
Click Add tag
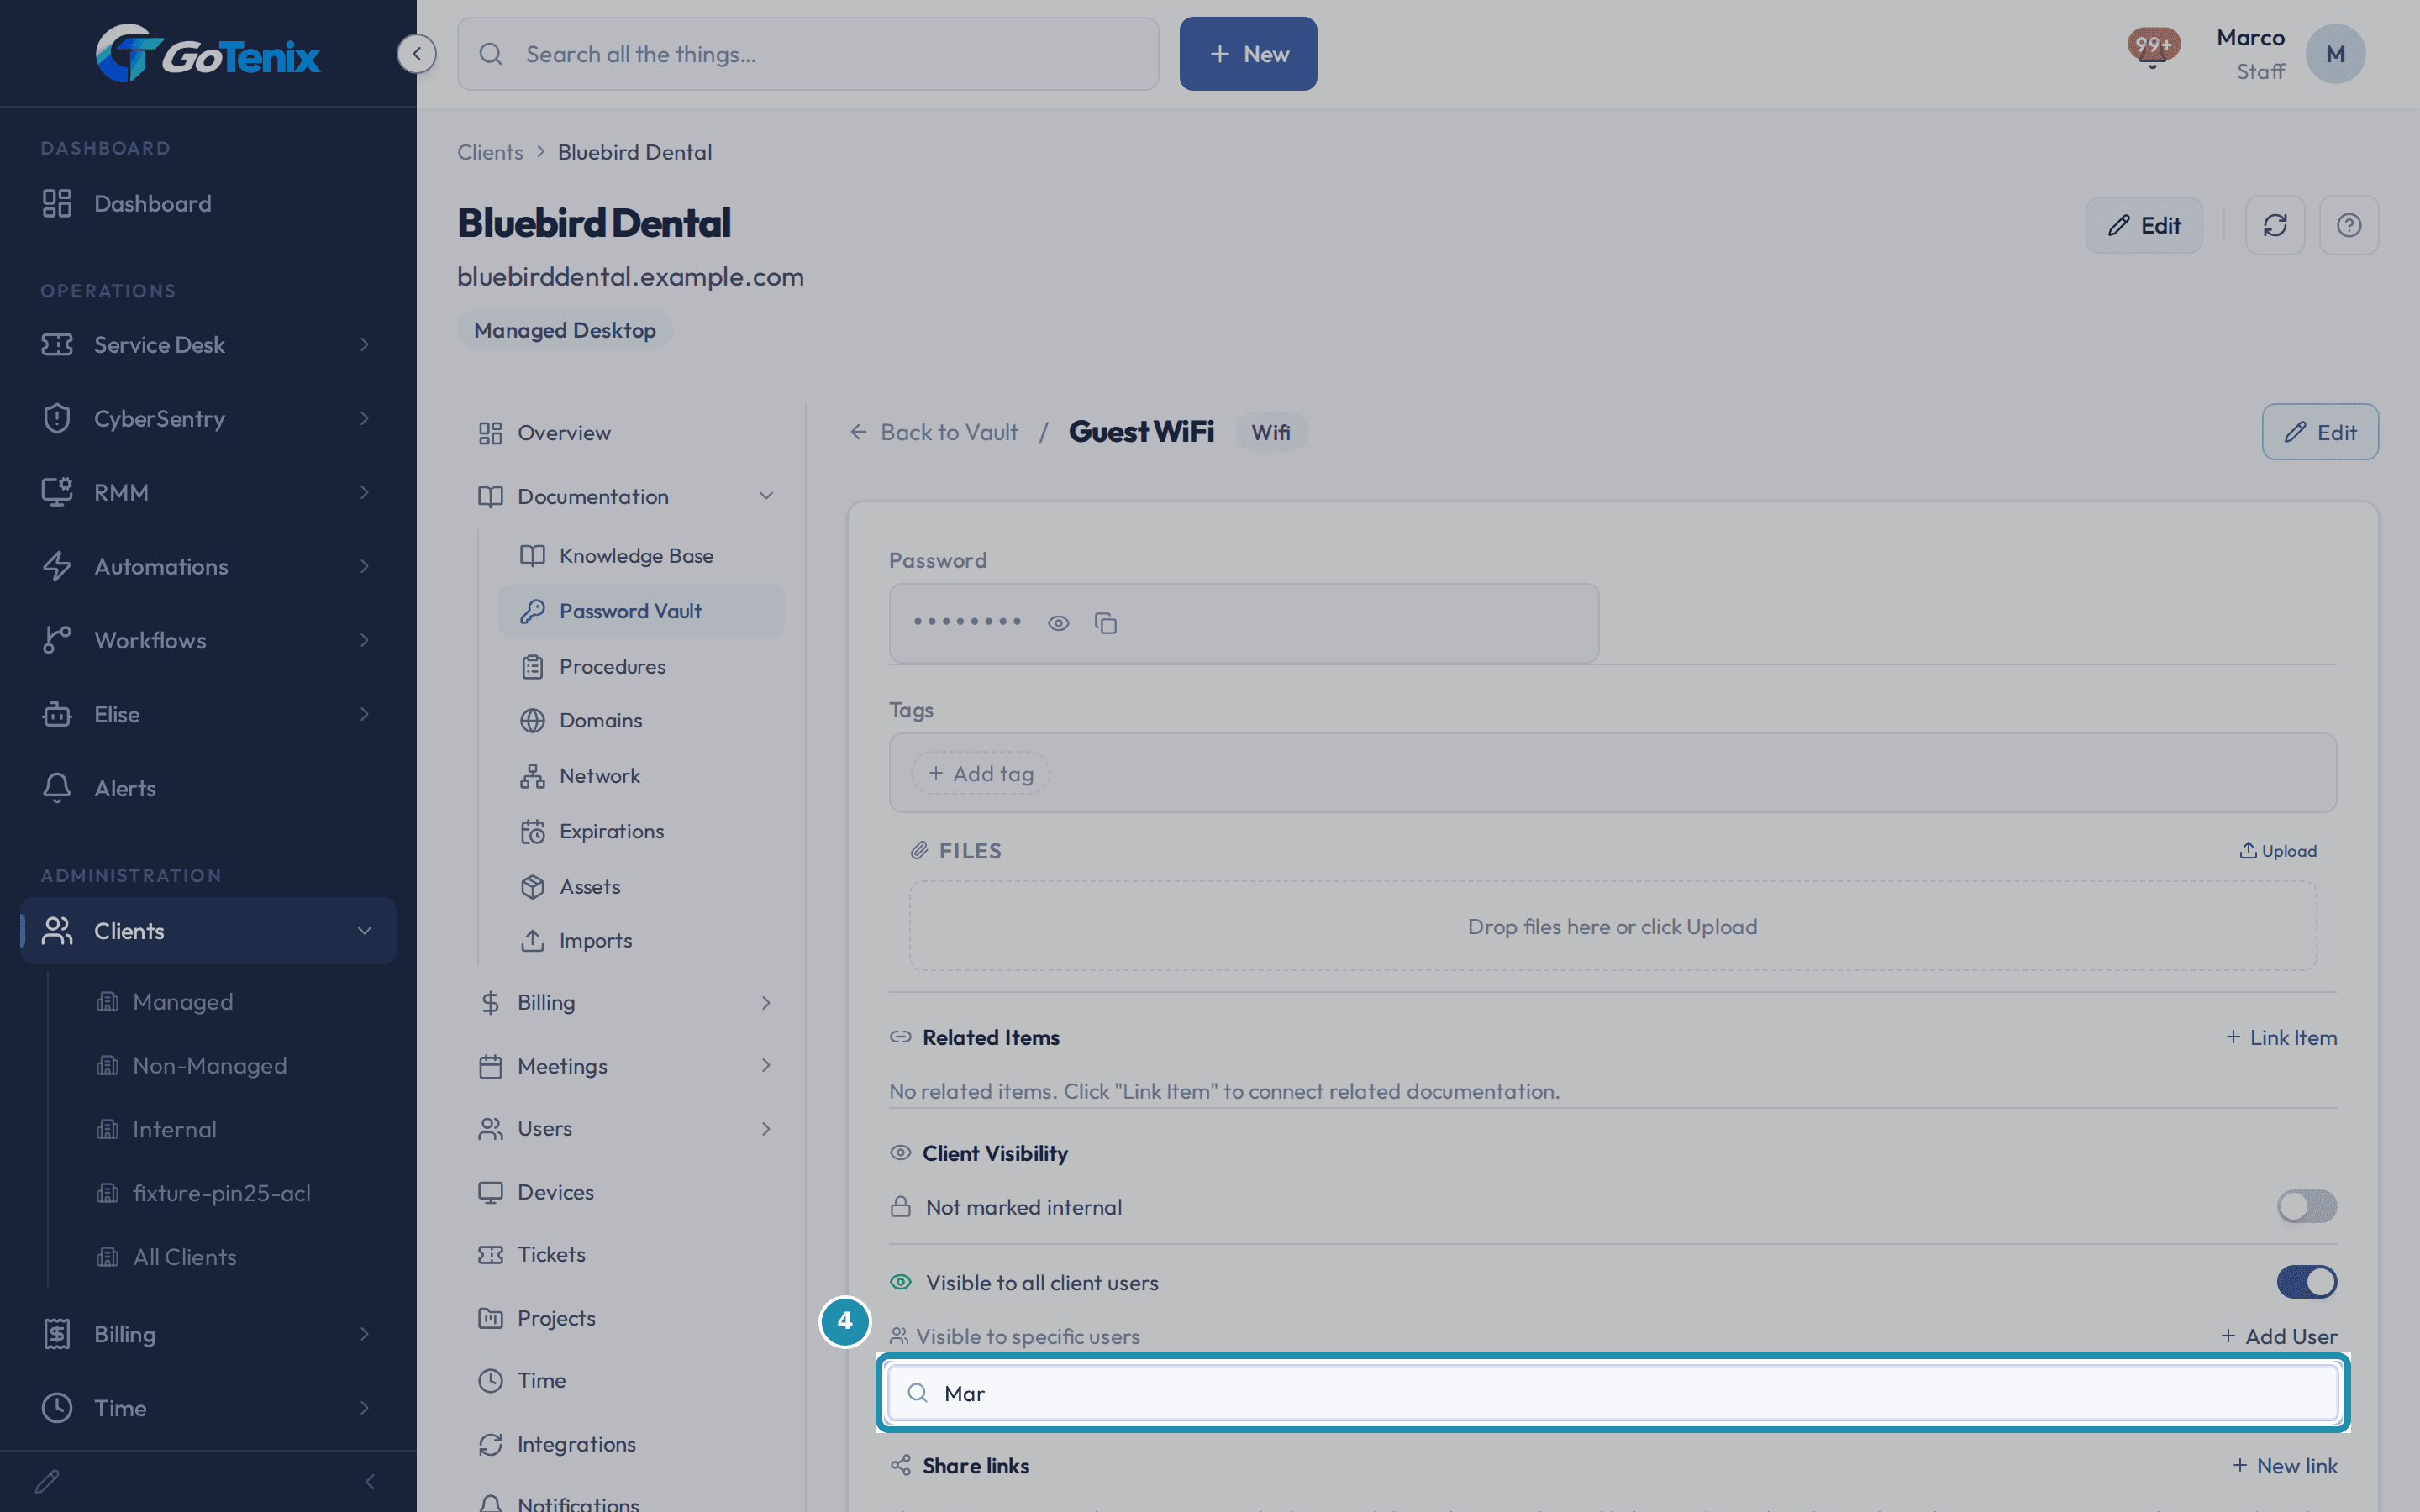(x=980, y=773)
